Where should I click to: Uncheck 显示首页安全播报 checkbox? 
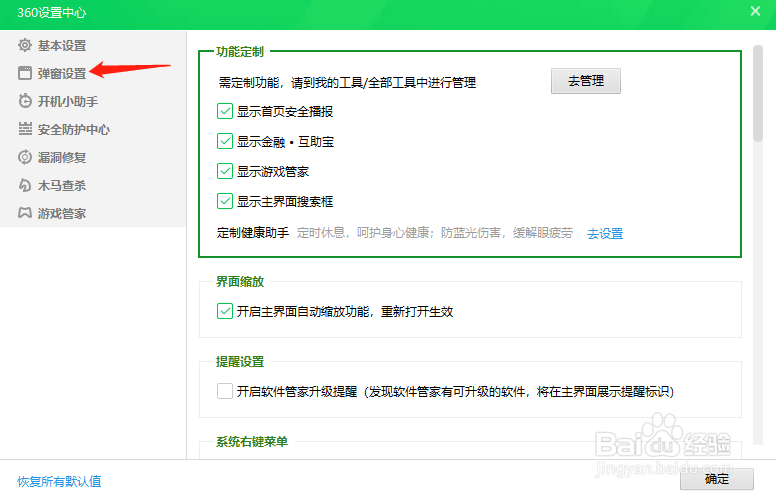tap(225, 111)
